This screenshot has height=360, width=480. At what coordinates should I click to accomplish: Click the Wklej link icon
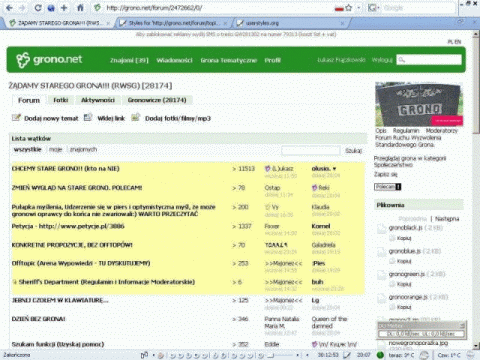[x=88, y=118]
